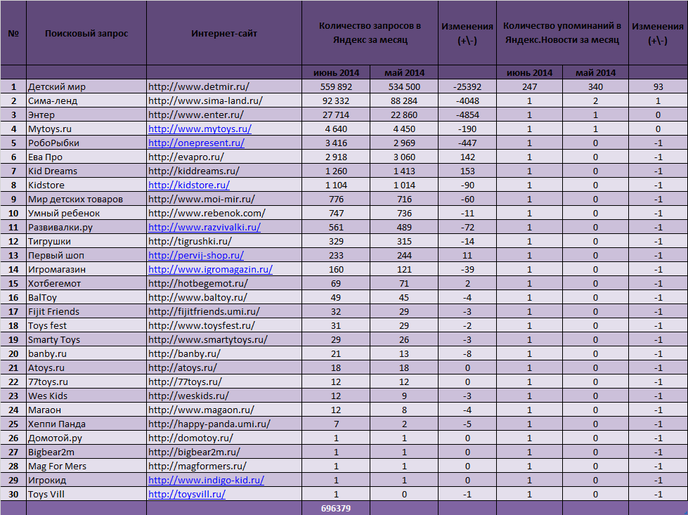
Task: Select the '27 714' value cell
Action: click(336, 115)
